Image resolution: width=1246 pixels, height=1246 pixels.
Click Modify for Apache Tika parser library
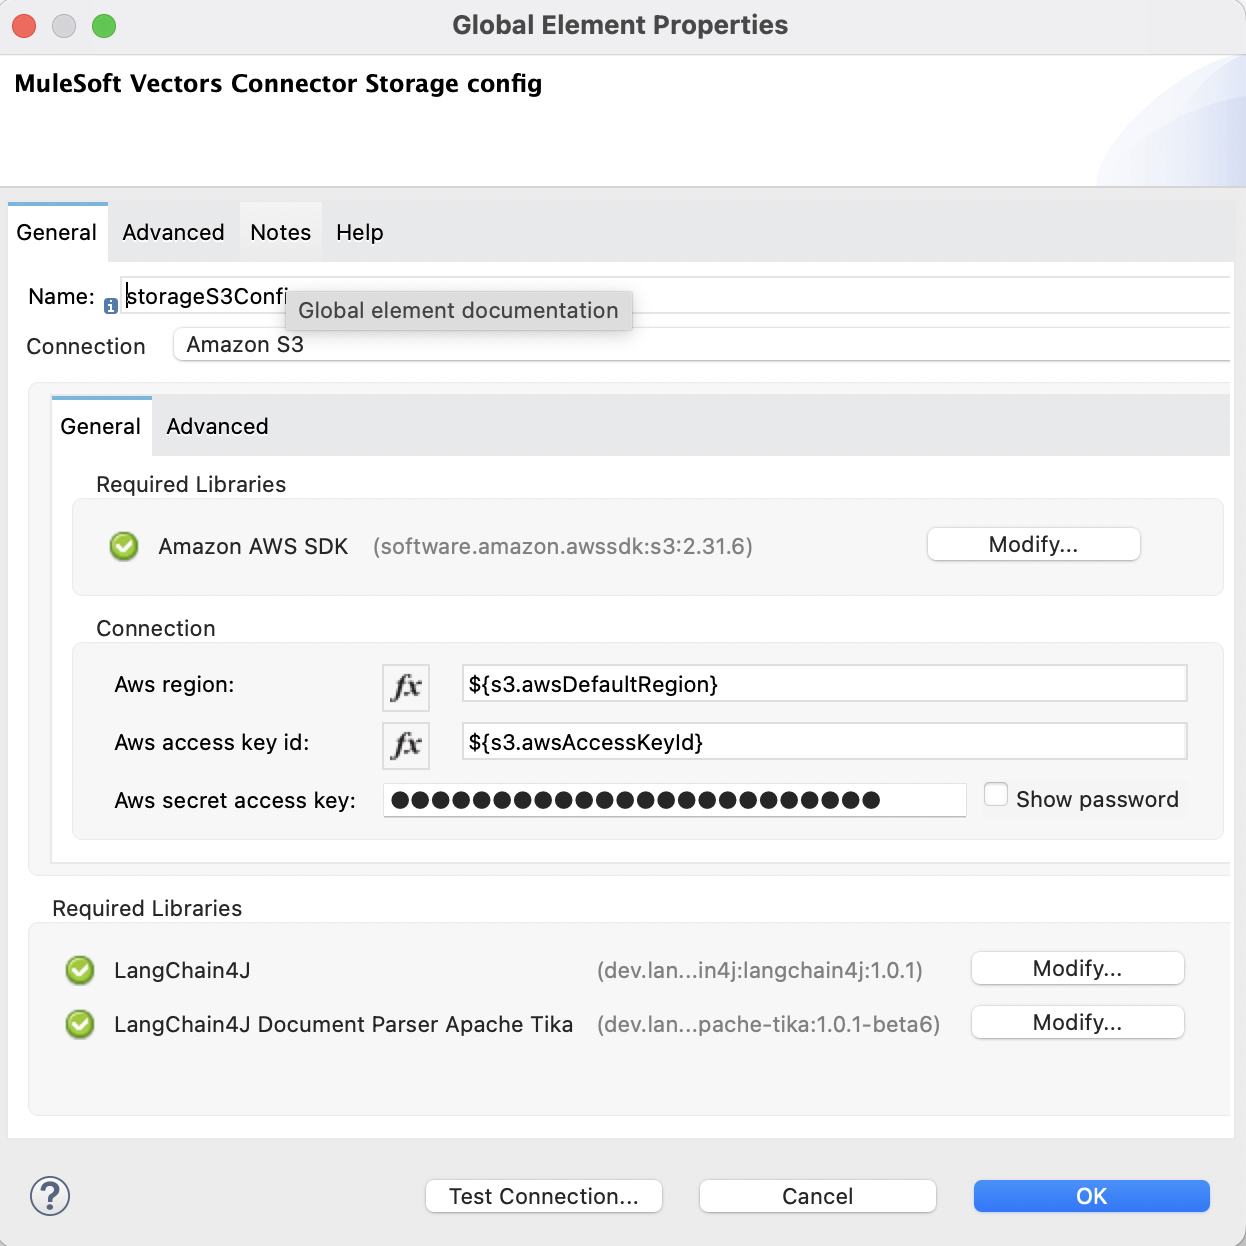[1078, 1022]
